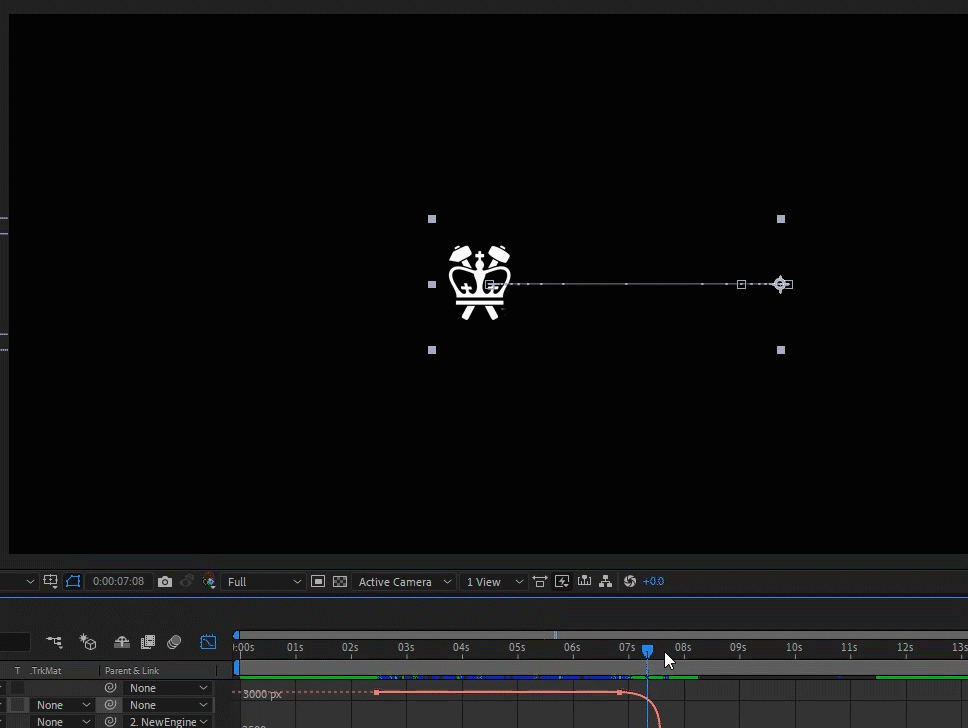This screenshot has width=968, height=728.
Task: Click the crown logo layer in viewer
Action: tap(480, 283)
